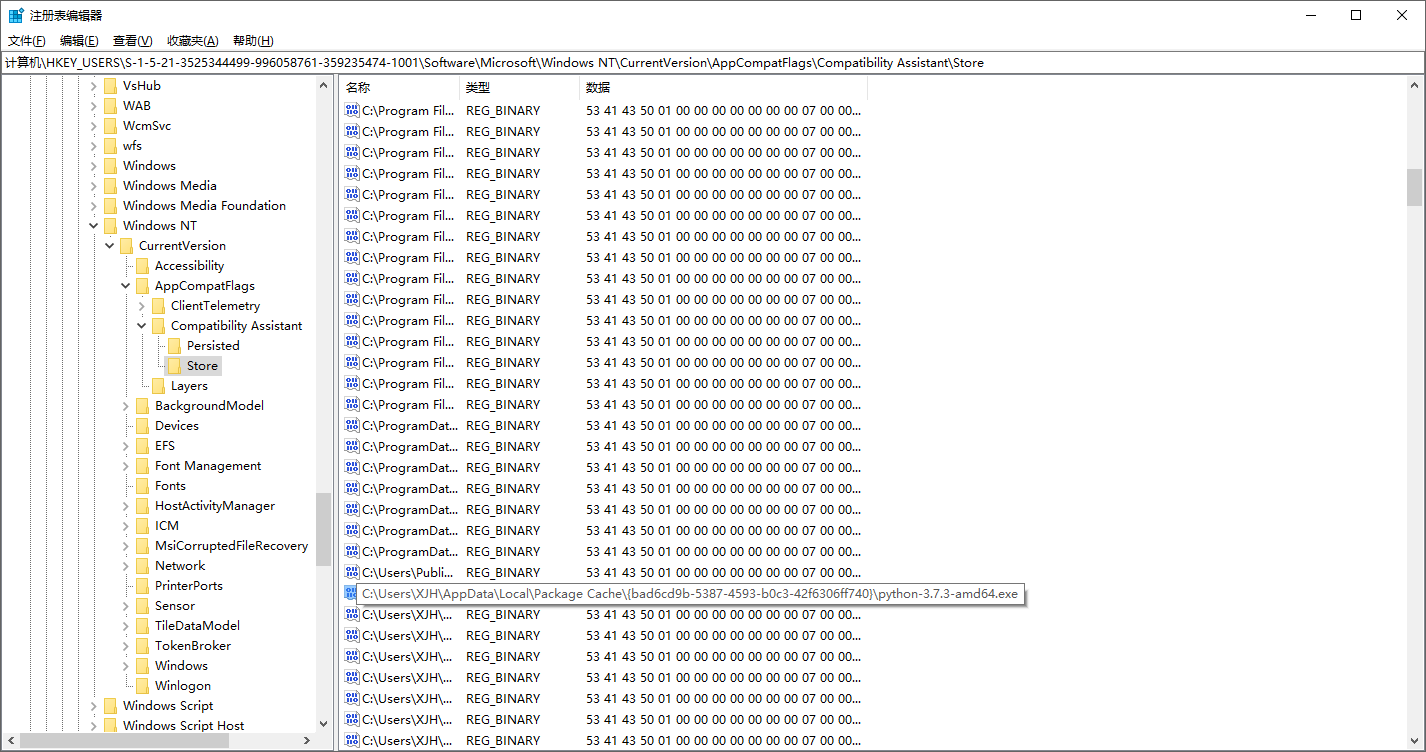Click the Windows Script Host folder icon
The image size is (1426, 752).
point(110,726)
